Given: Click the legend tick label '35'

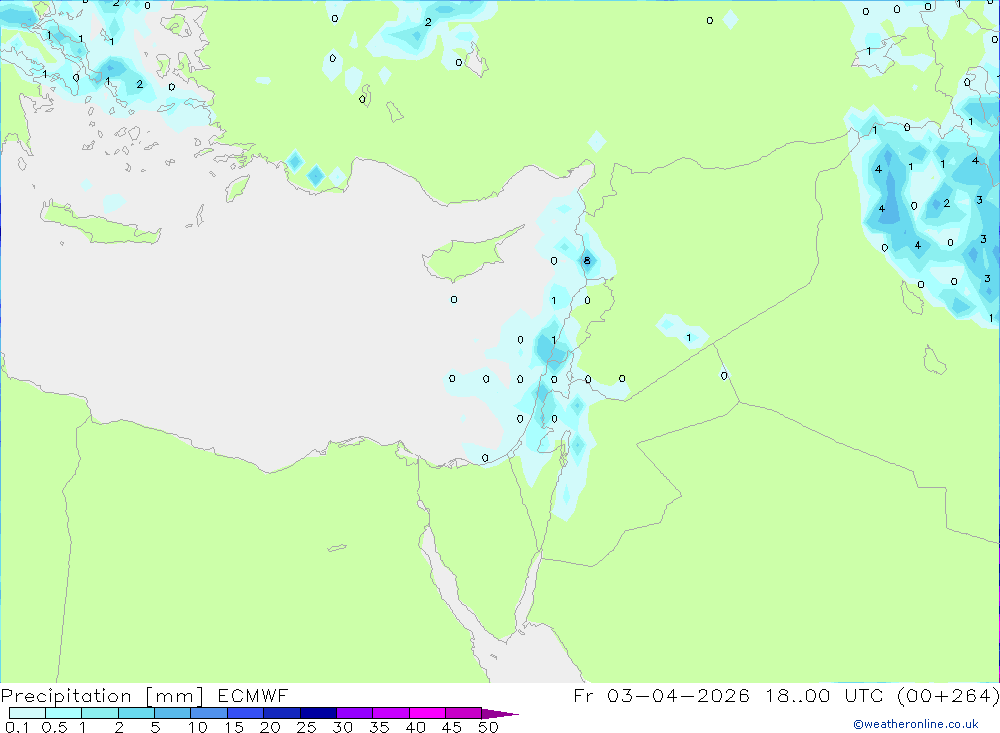Looking at the screenshot, I should click(379, 727).
